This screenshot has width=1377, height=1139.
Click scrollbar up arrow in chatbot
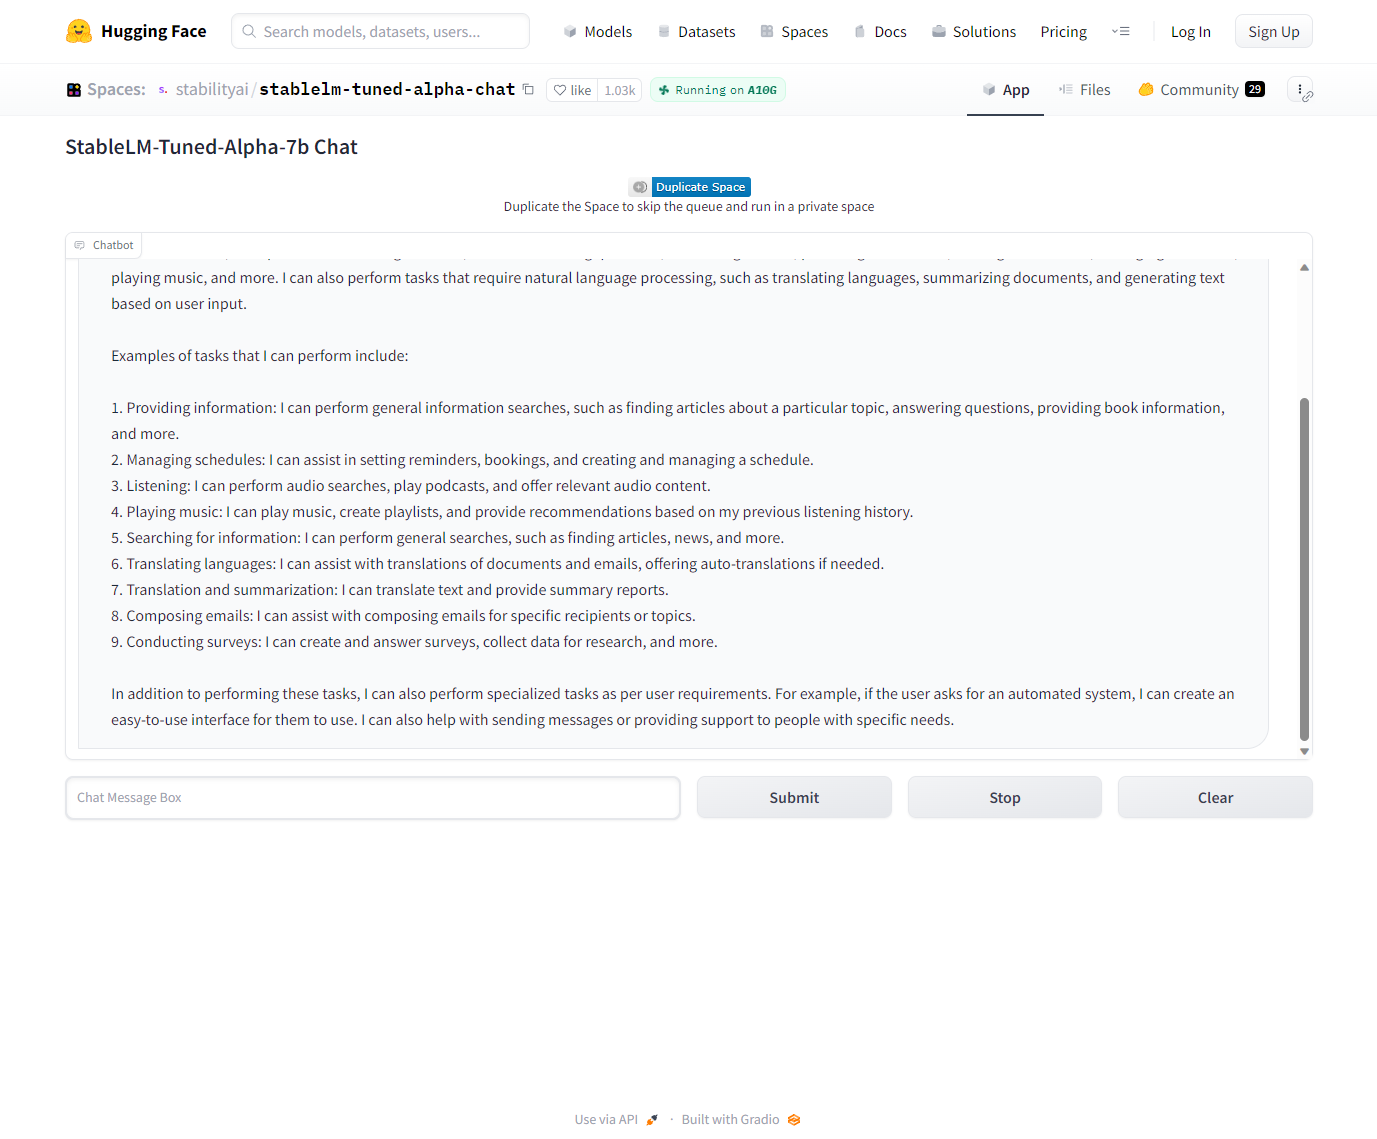pos(1304,267)
